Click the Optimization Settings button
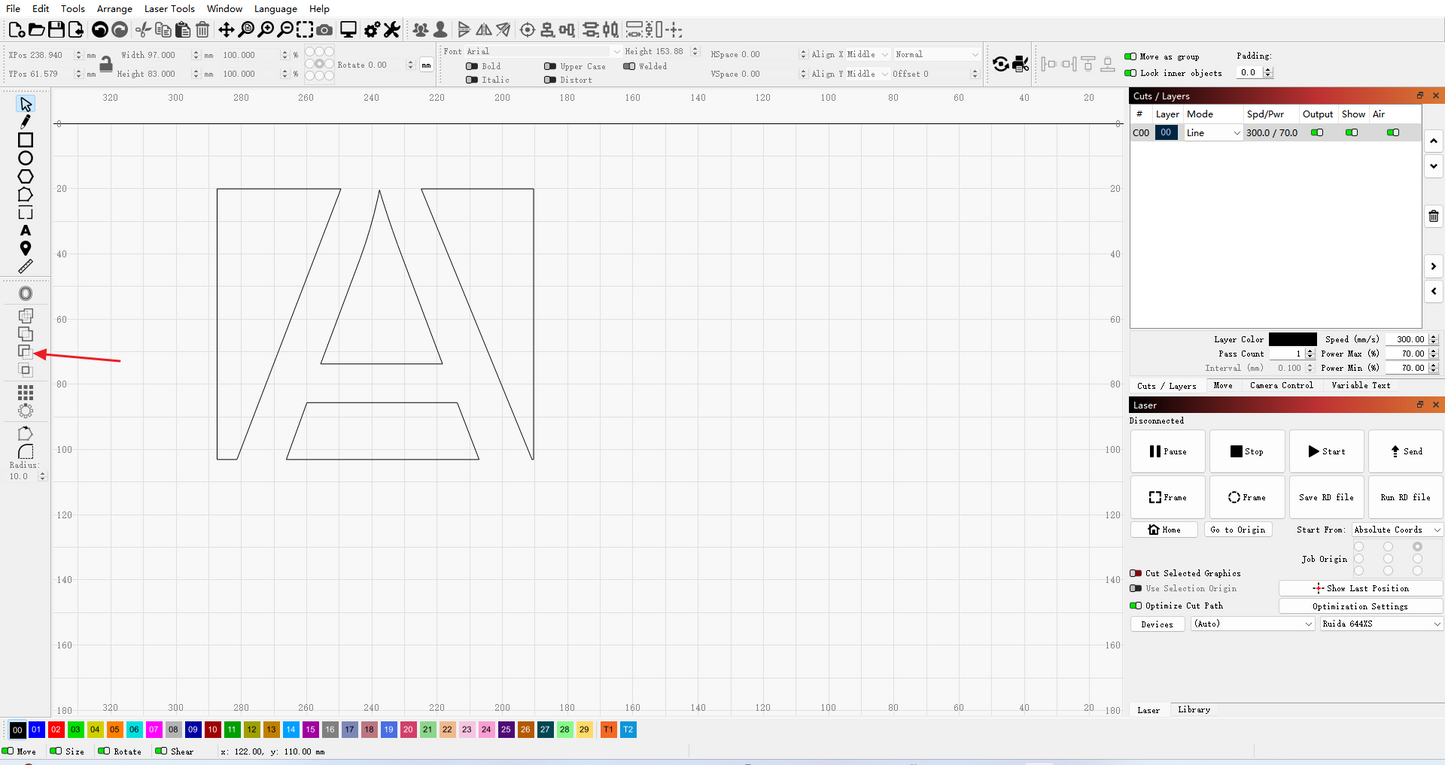 [x=1360, y=606]
